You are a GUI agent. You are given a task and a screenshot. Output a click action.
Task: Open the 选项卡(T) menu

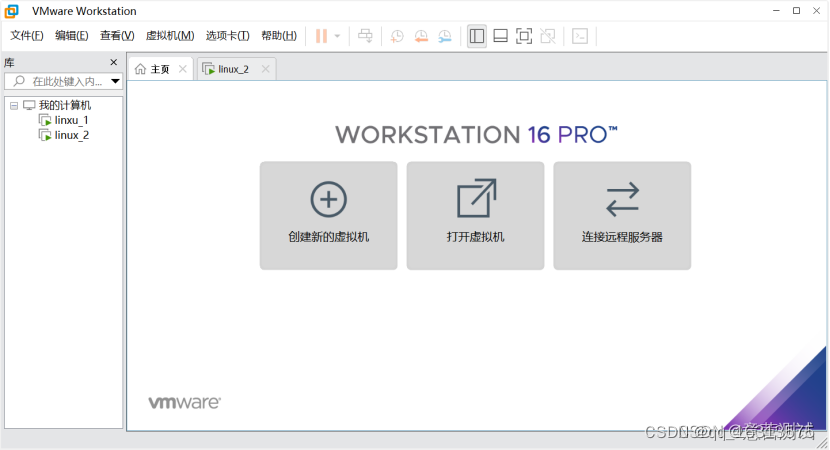(x=228, y=35)
